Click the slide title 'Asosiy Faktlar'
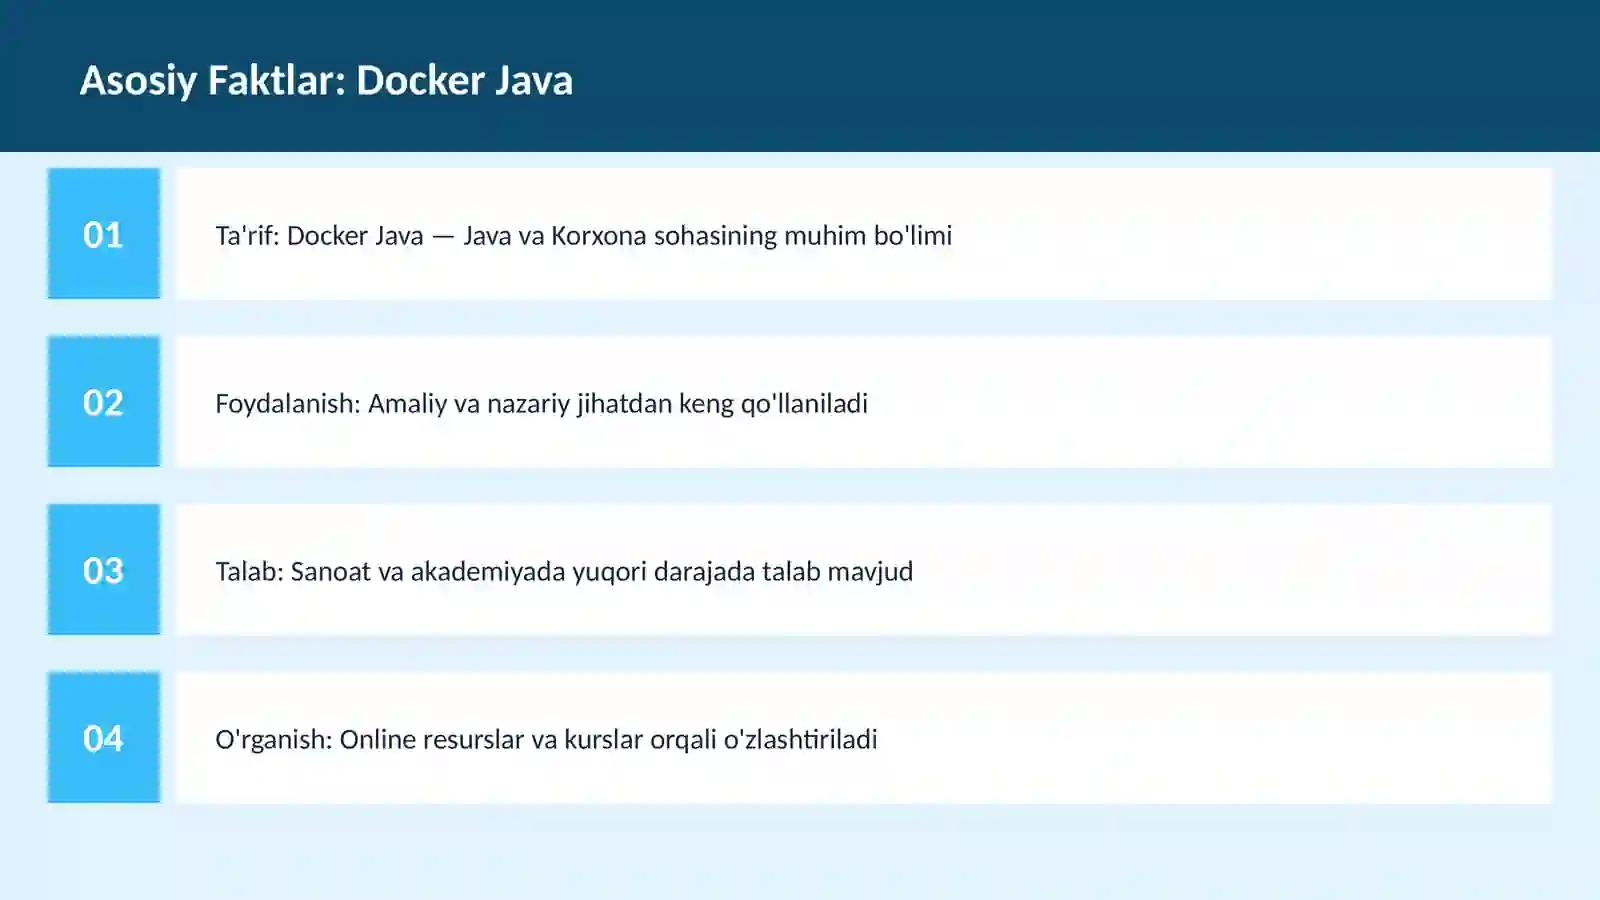1600x900 pixels. tap(213, 81)
